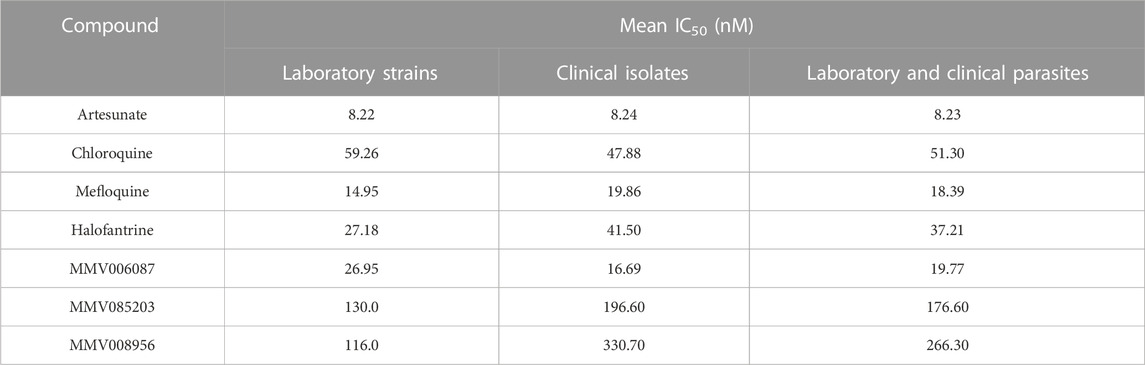This screenshot has width=1145, height=365.
Task: Click the 19.86 Mefloquine clinical value
Action: (x=624, y=192)
